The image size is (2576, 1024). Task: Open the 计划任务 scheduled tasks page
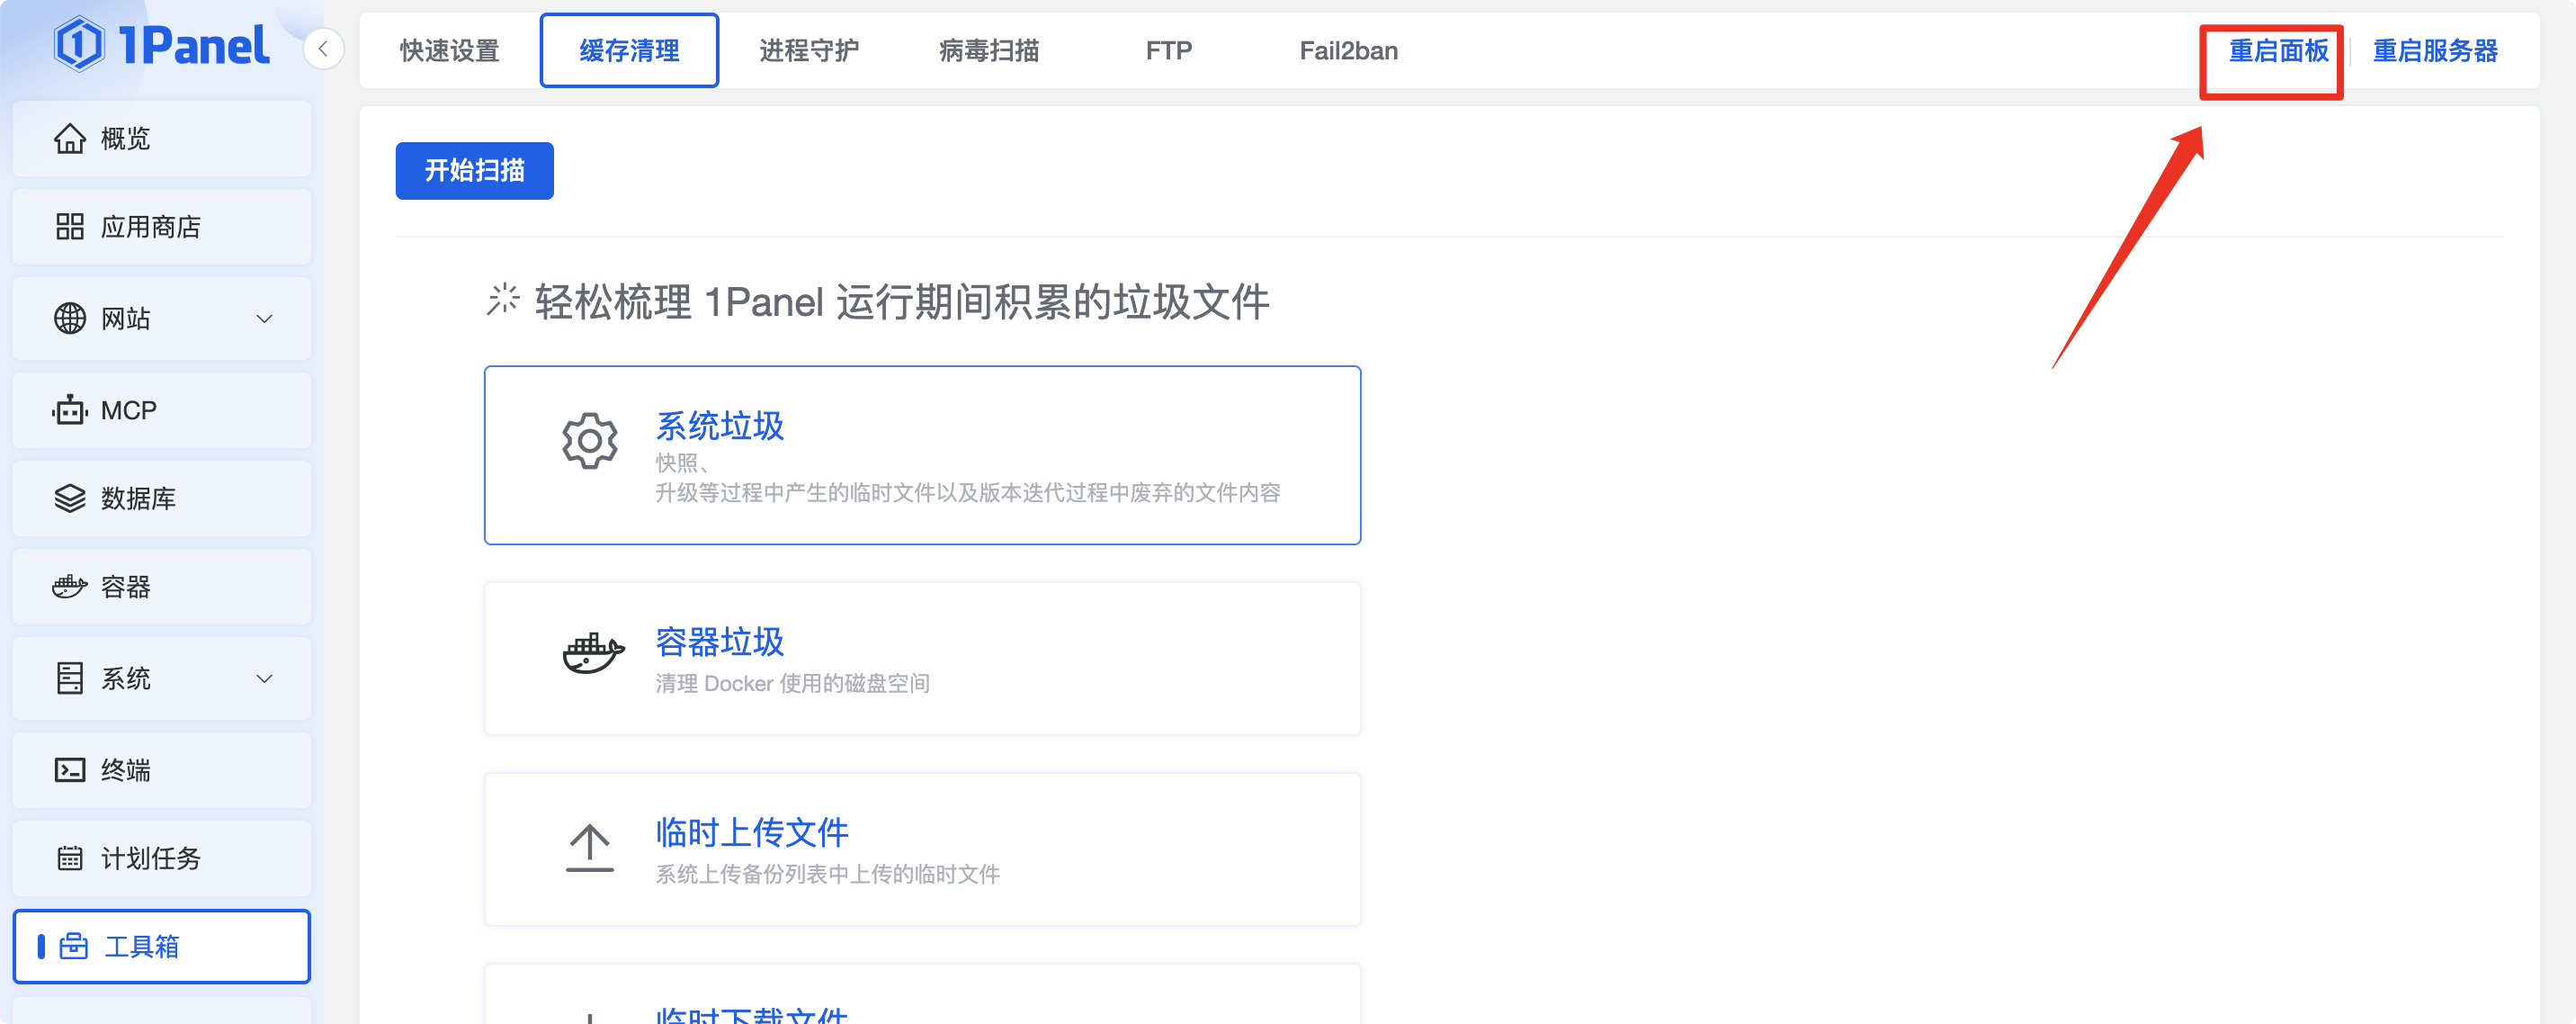pyautogui.click(x=161, y=858)
